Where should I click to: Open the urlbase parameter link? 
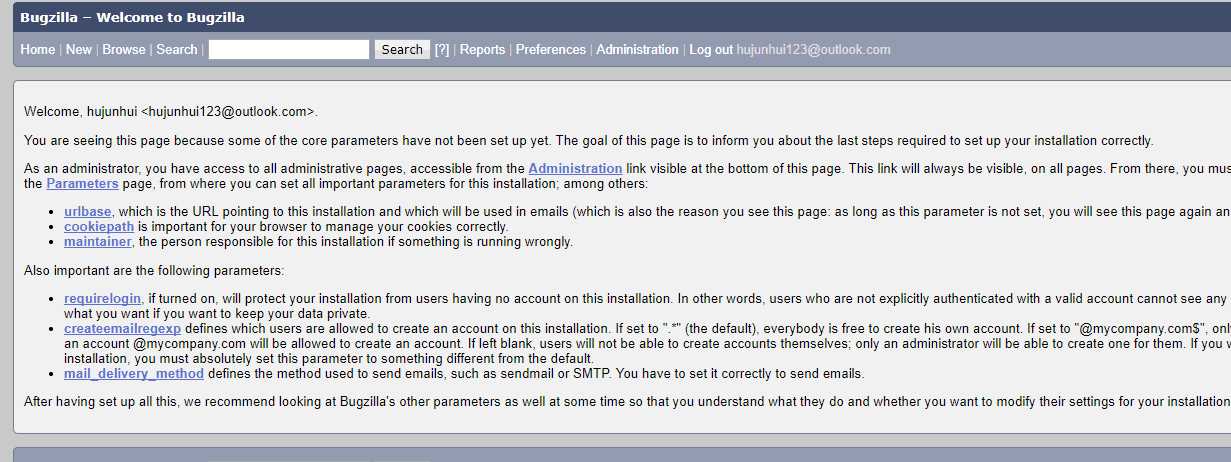click(x=88, y=212)
